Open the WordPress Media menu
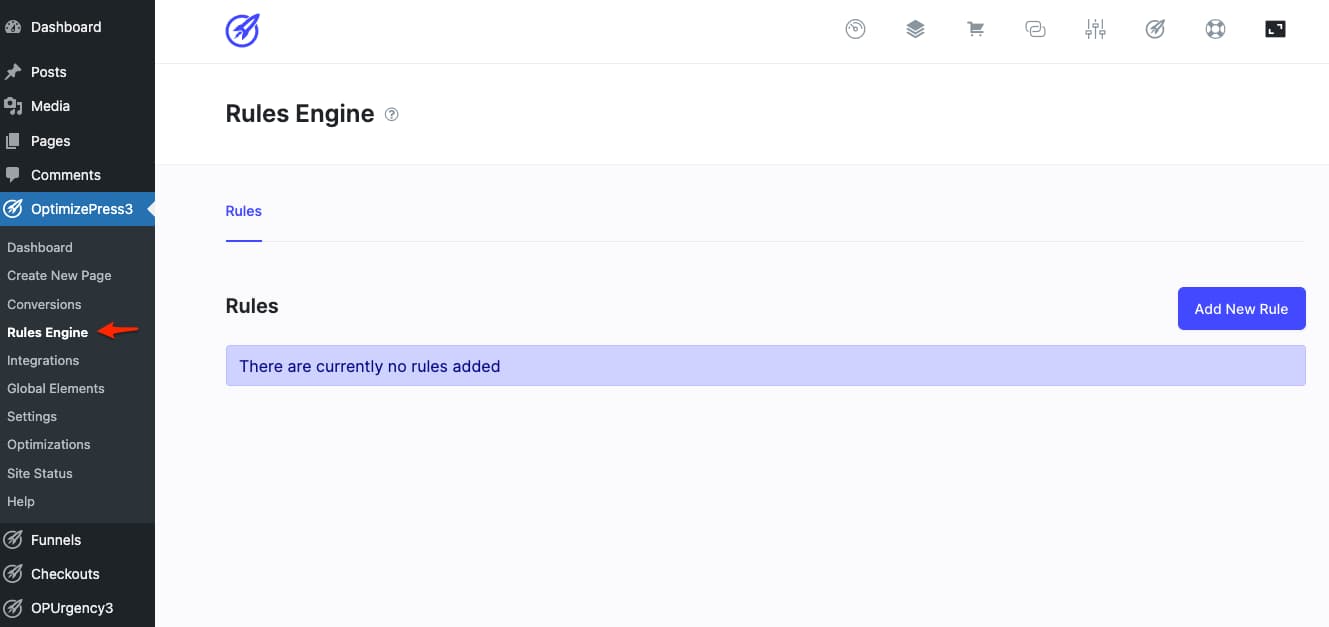Image resolution: width=1329 pixels, height=627 pixels. [x=50, y=106]
